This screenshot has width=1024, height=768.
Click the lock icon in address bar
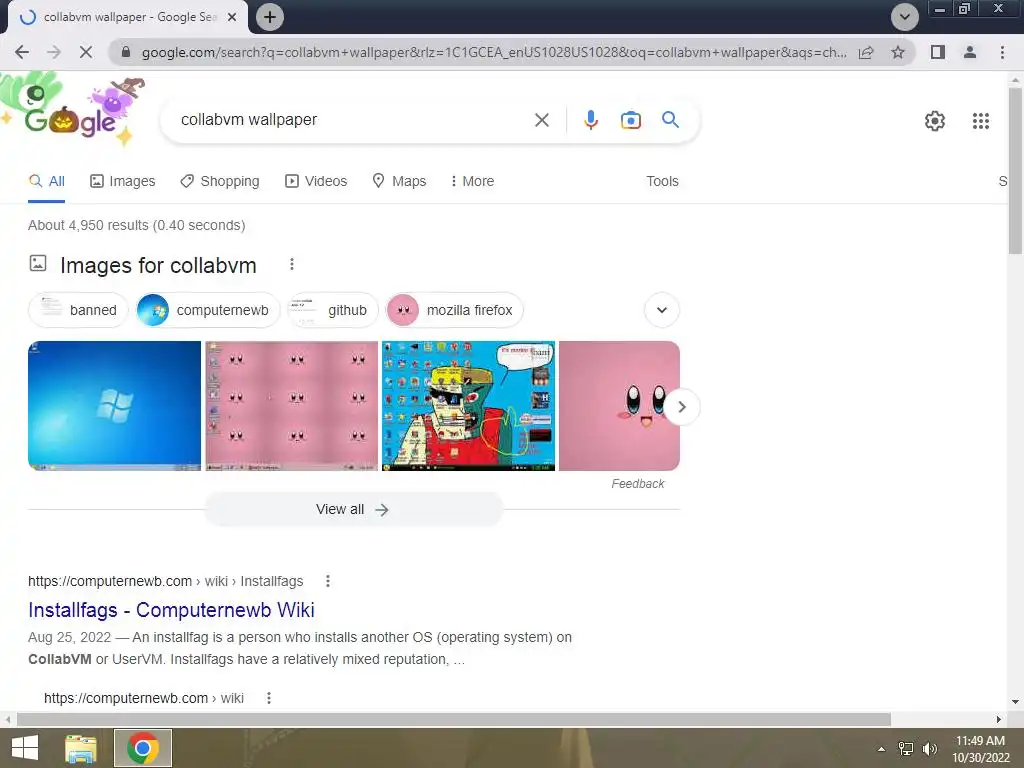tap(126, 52)
